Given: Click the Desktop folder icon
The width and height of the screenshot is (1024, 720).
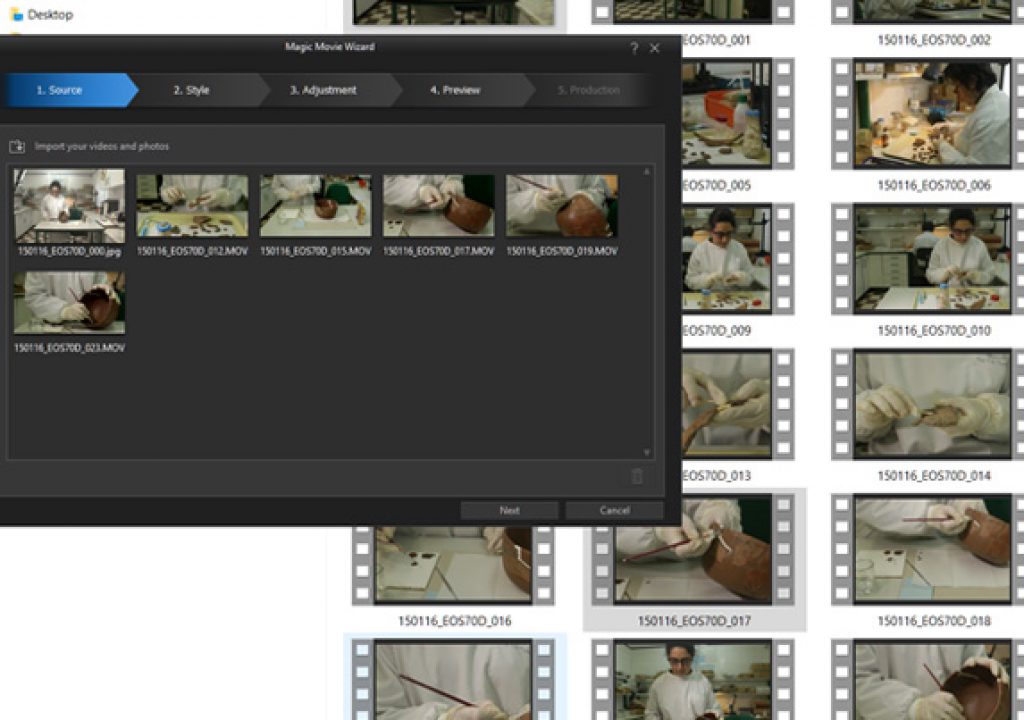Looking at the screenshot, I should point(17,14).
